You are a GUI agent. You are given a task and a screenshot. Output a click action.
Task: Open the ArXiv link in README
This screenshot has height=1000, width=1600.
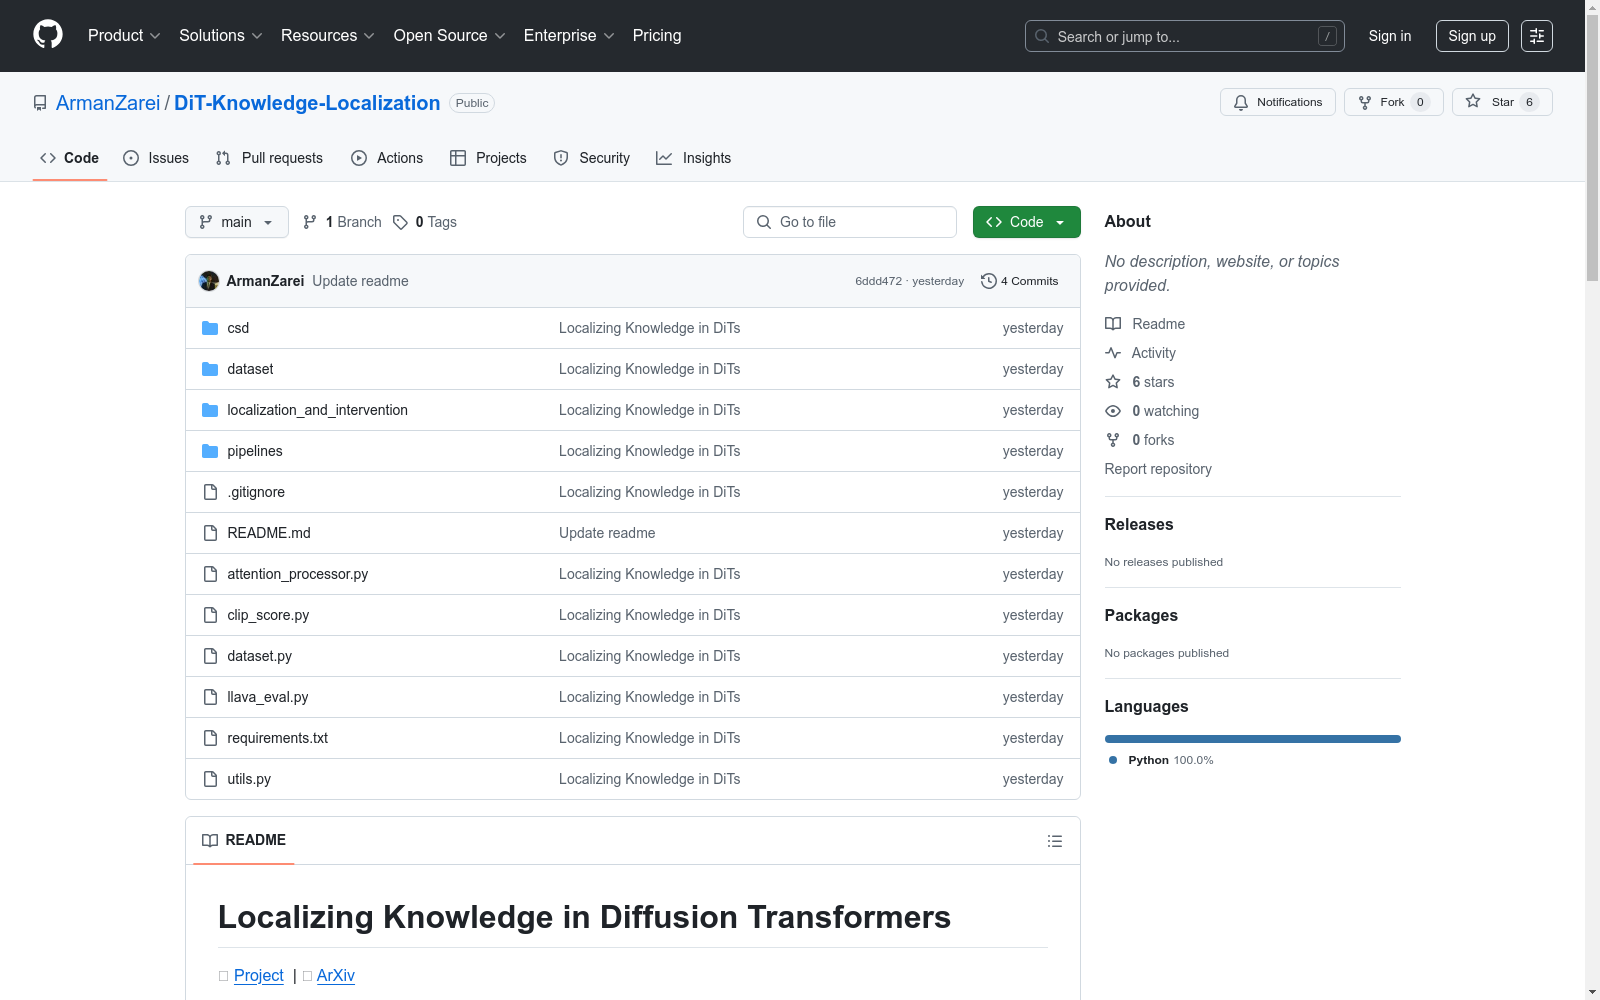click(x=336, y=975)
